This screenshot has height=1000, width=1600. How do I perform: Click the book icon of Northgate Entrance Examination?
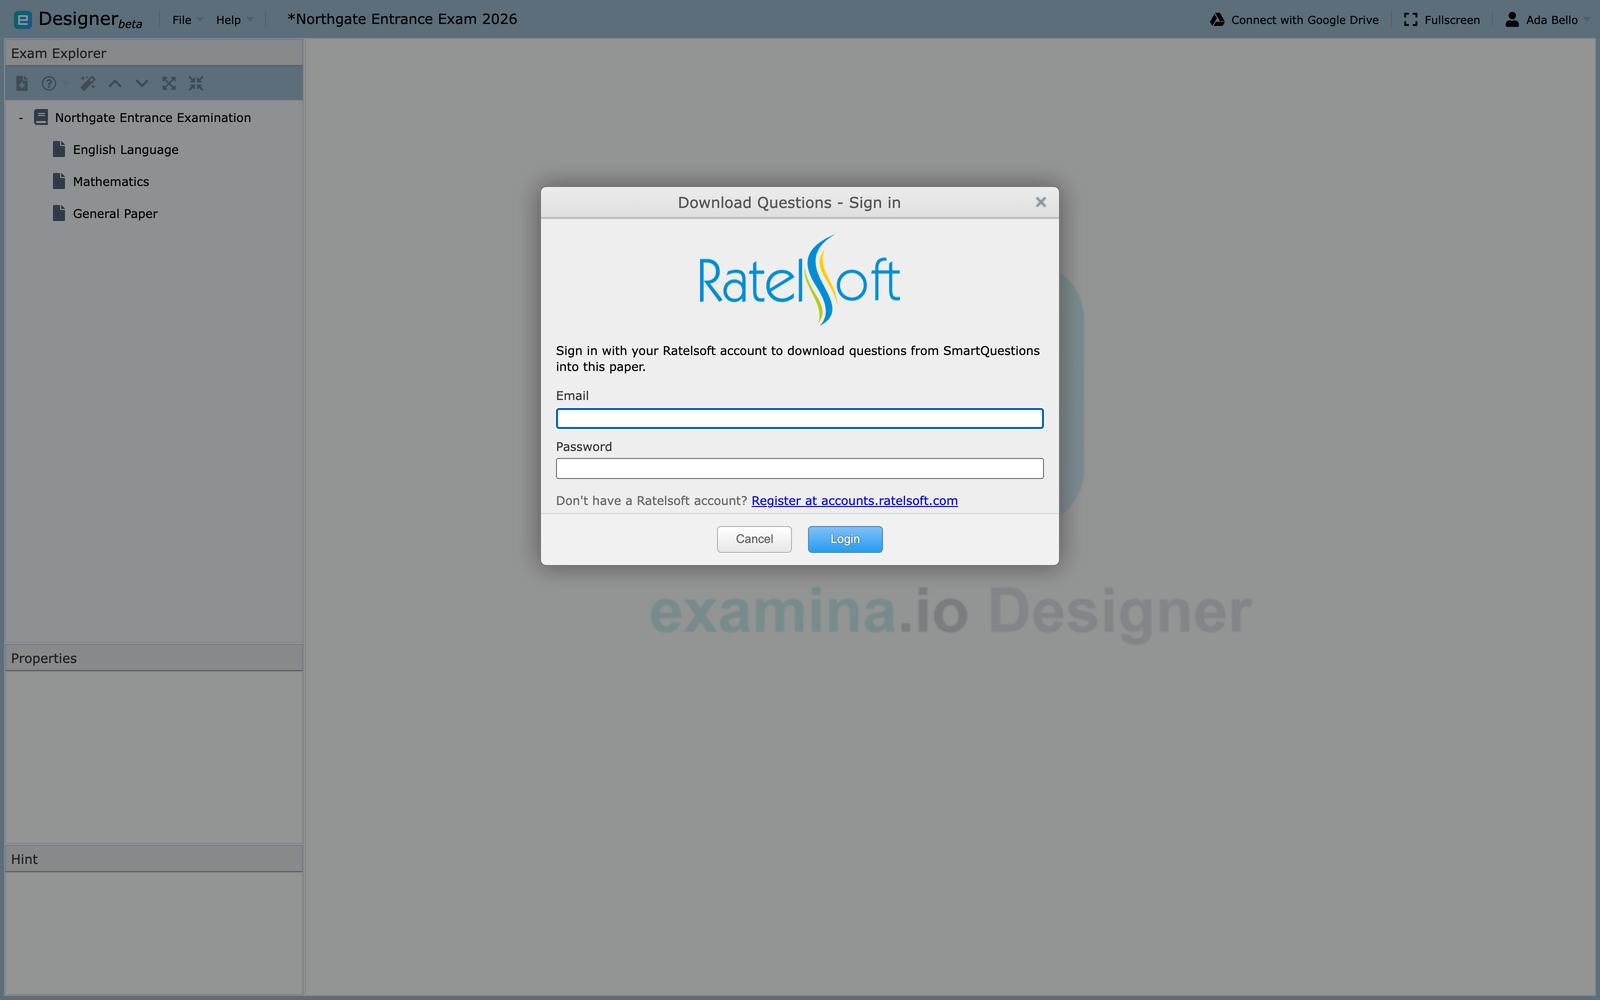click(41, 117)
